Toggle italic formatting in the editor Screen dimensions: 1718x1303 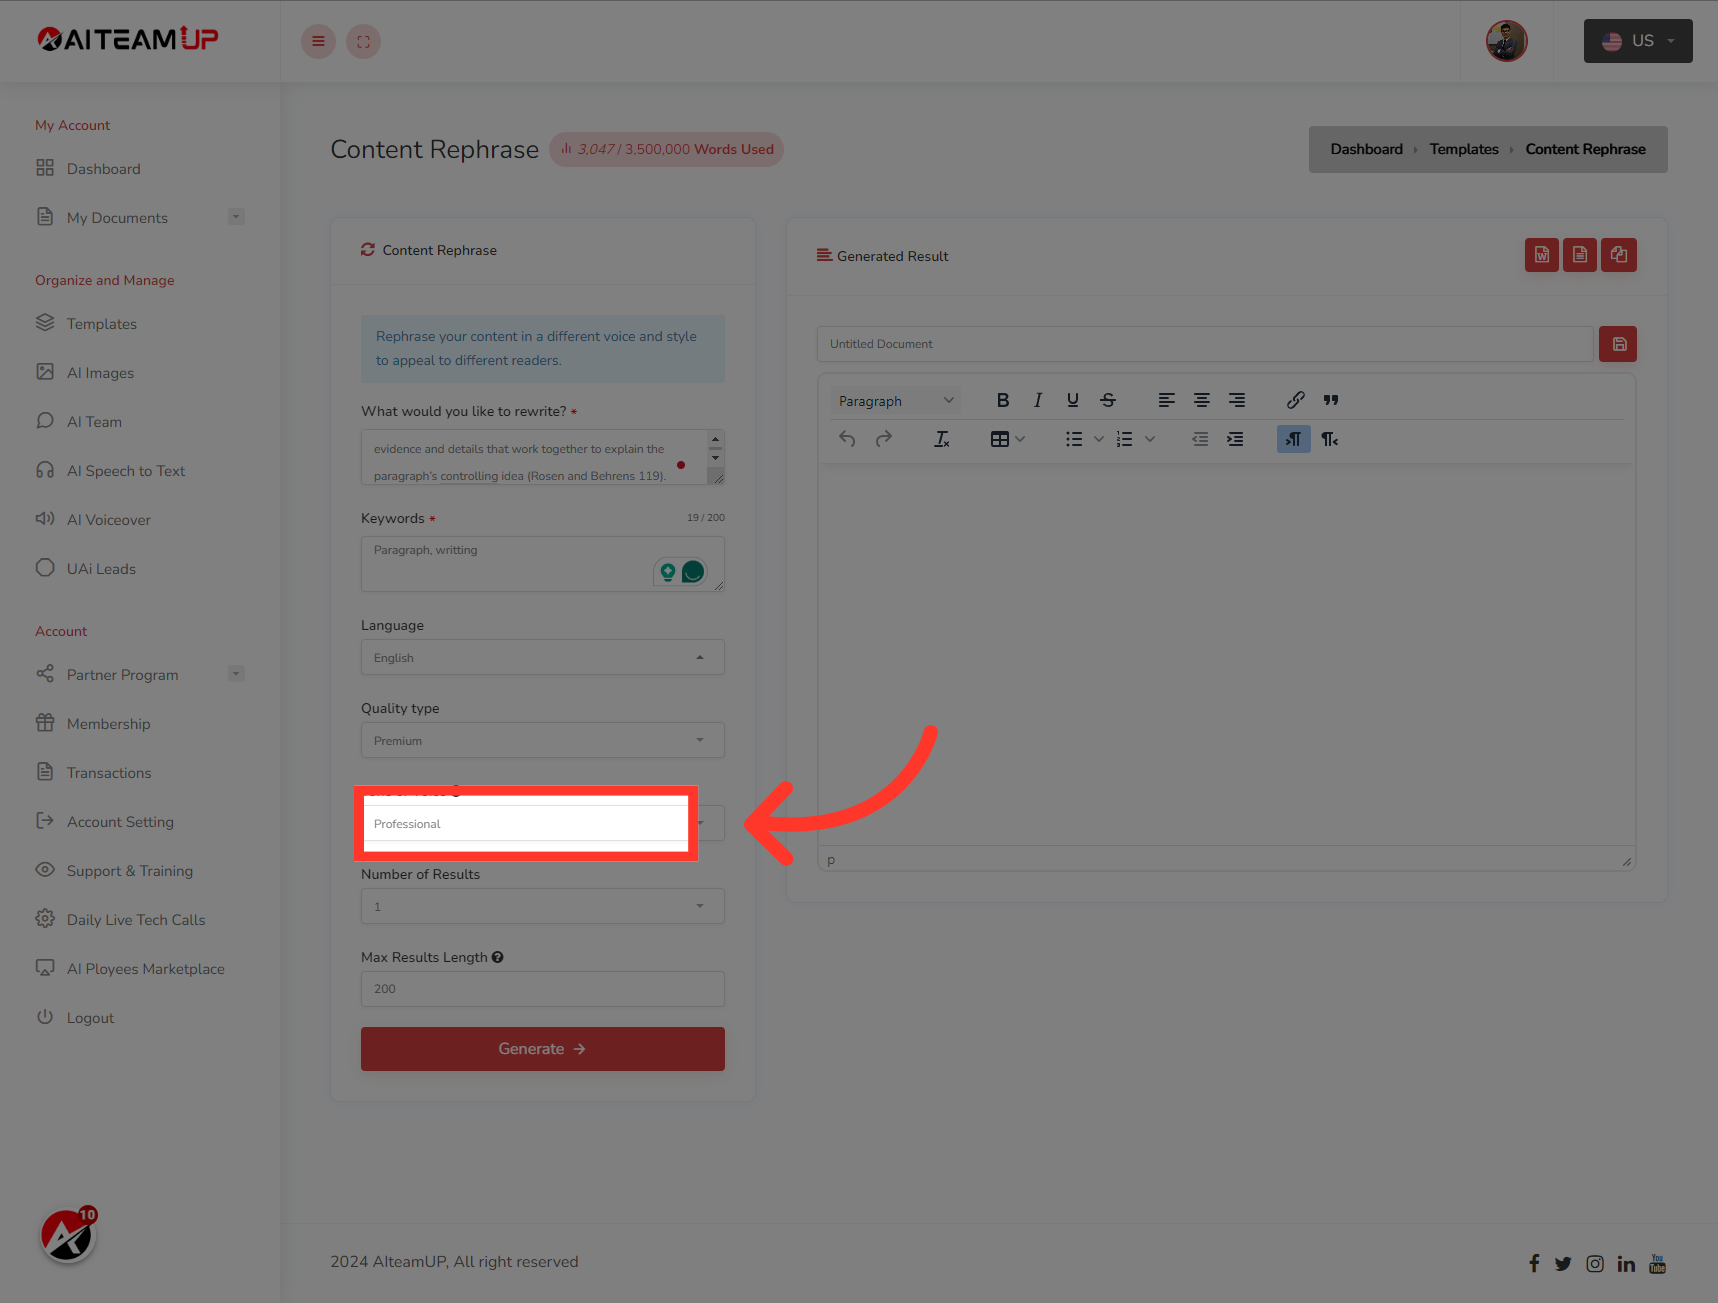tap(1038, 400)
